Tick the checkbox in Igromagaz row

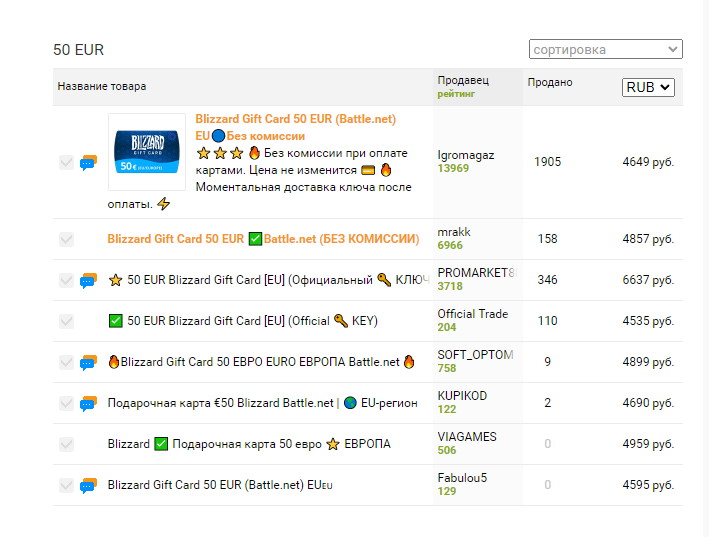(x=66, y=162)
